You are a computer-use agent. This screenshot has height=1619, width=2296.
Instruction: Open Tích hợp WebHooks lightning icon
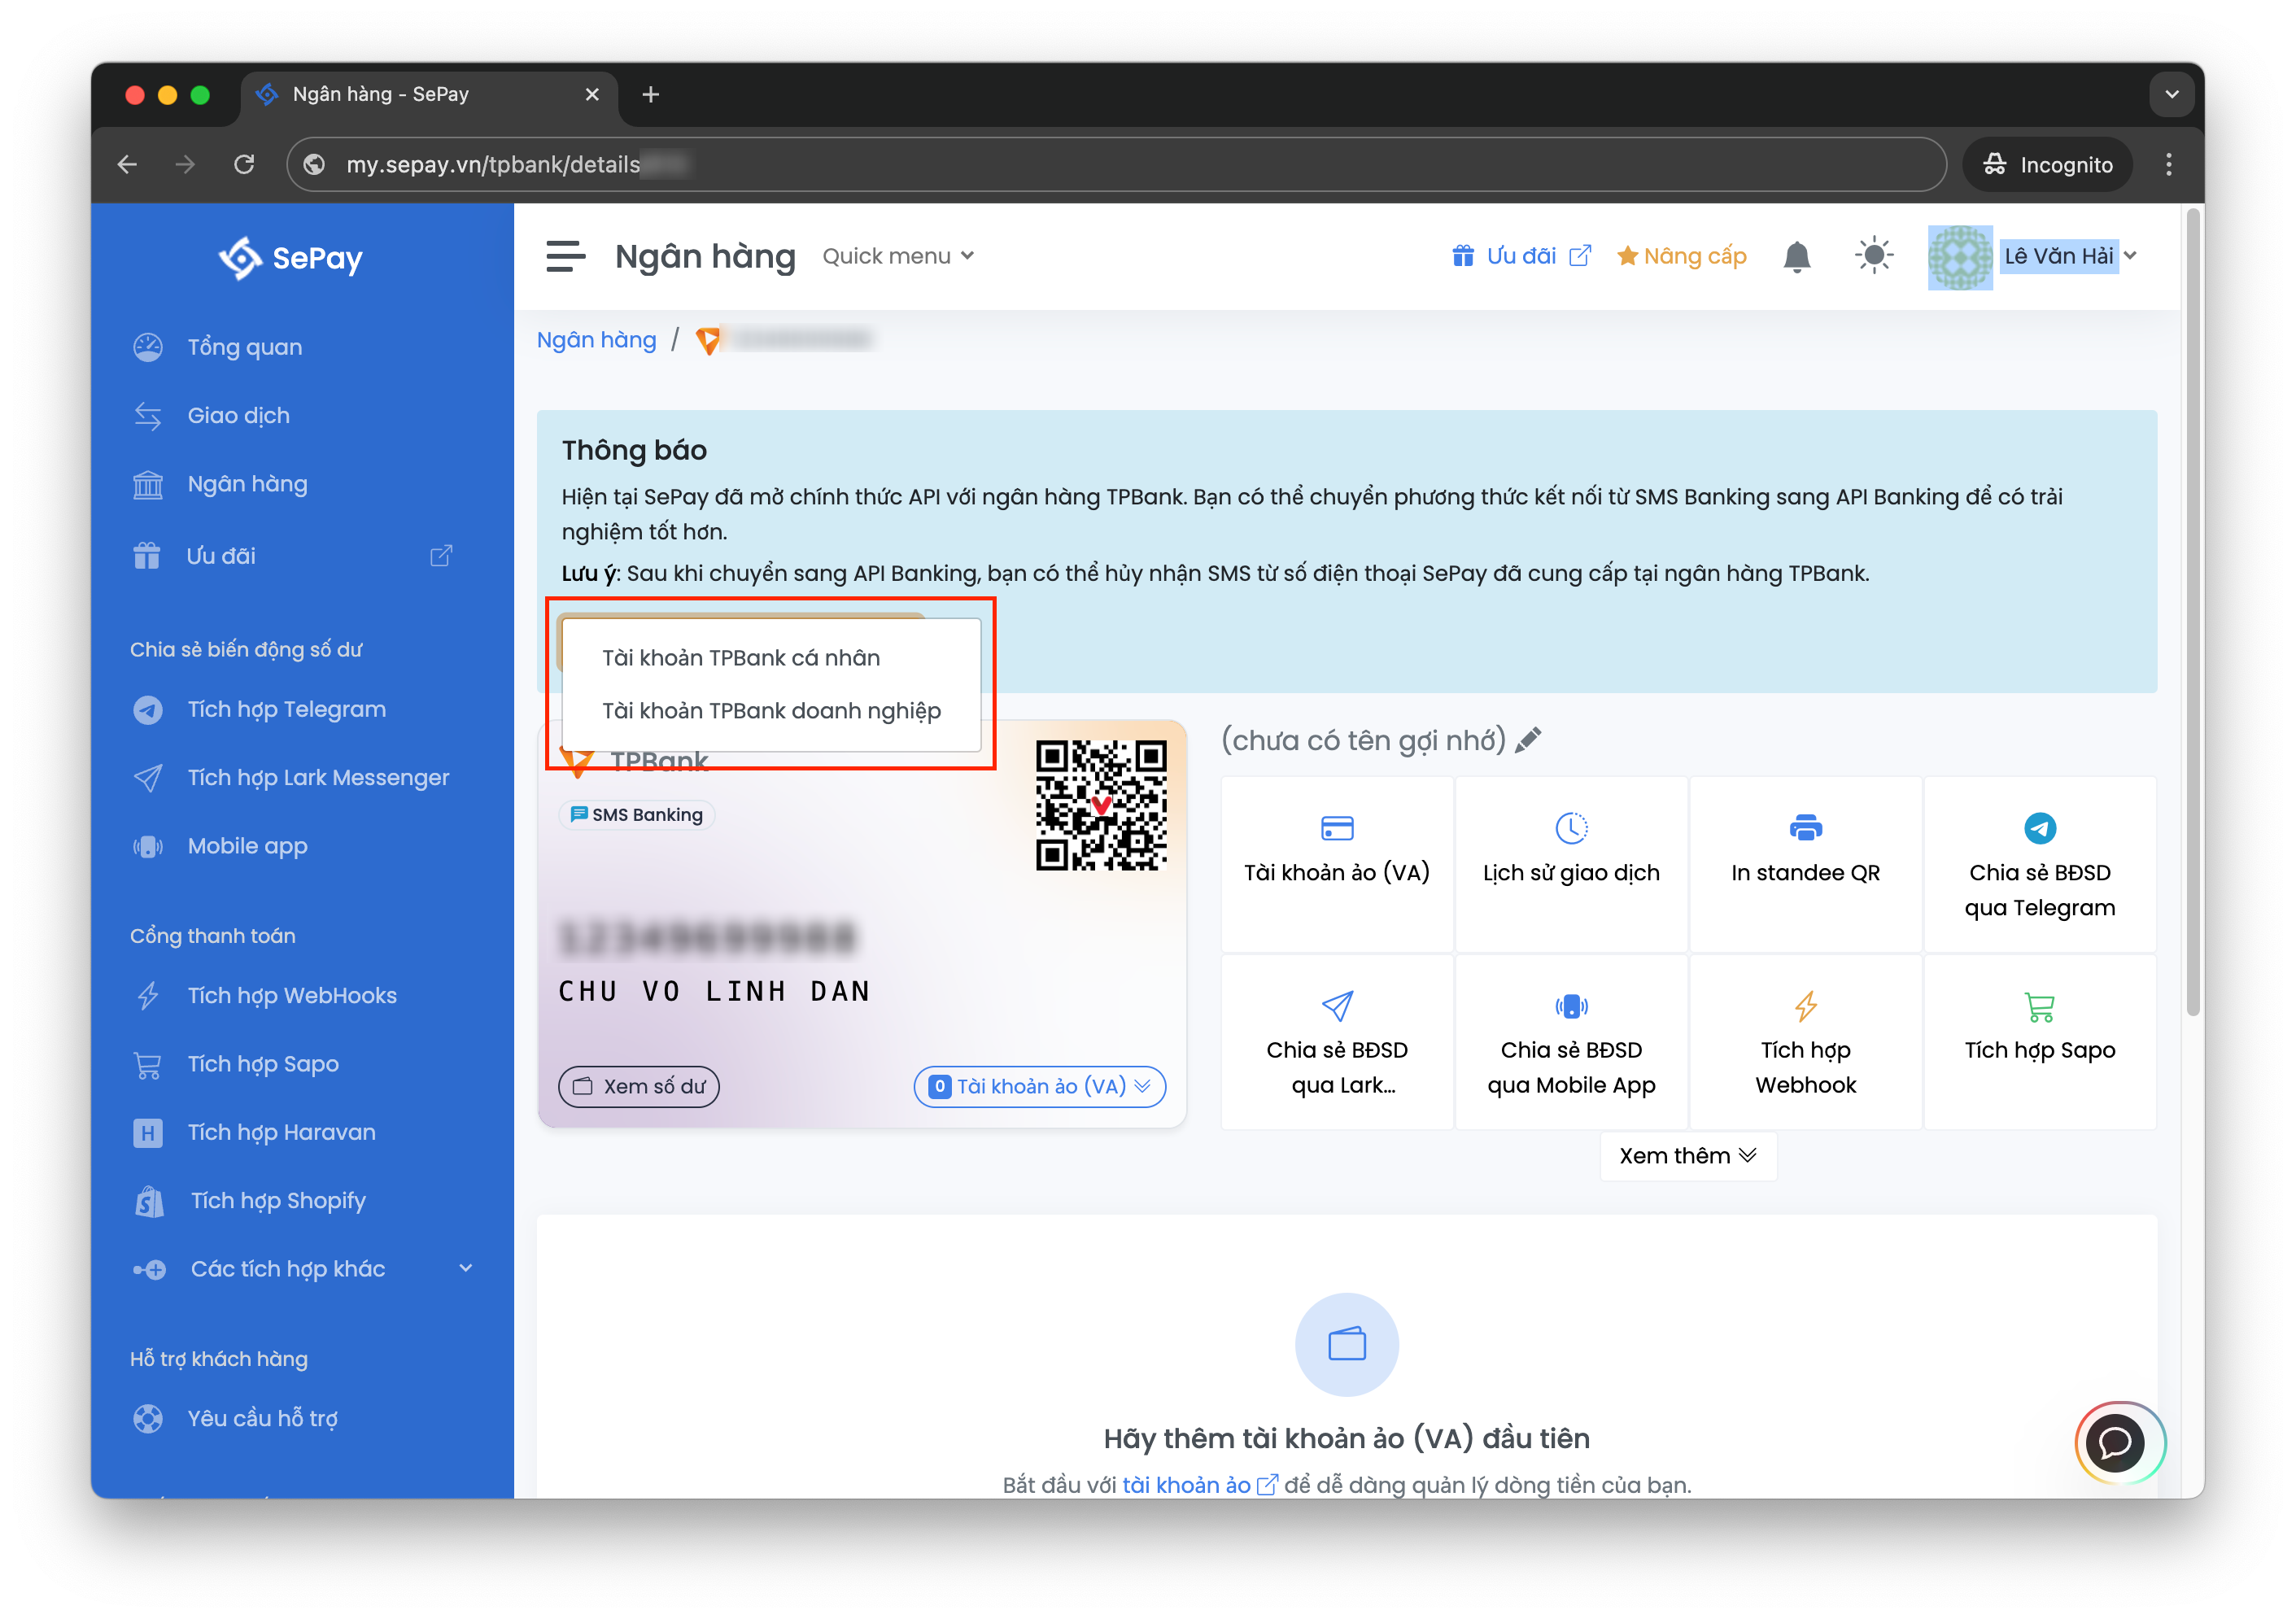click(x=148, y=996)
